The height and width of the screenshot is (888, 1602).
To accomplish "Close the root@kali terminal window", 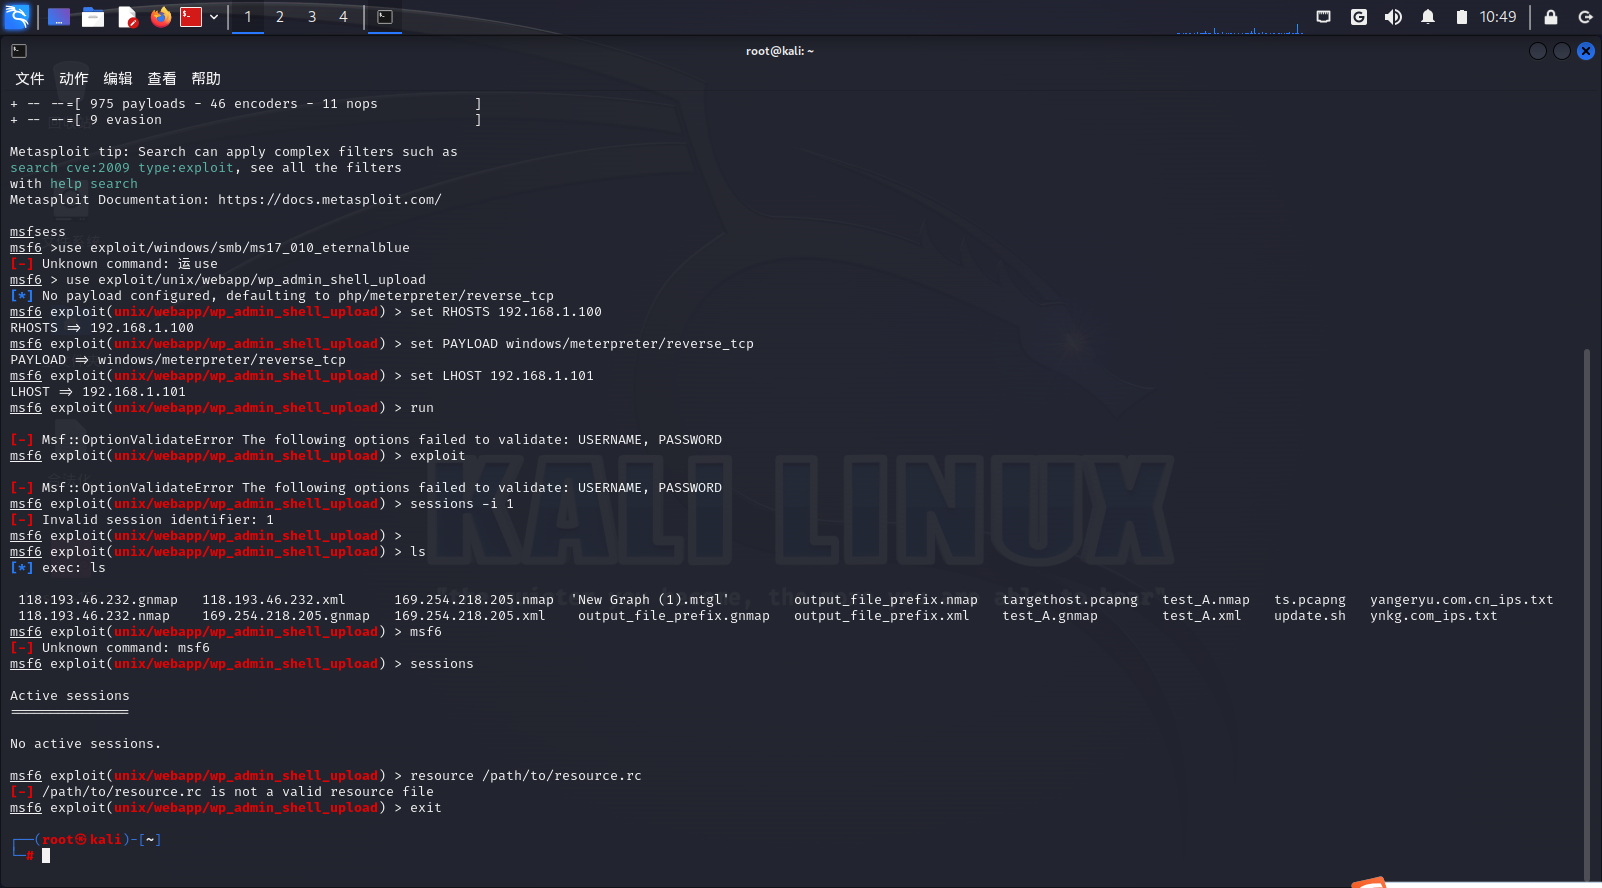I will (x=1586, y=51).
